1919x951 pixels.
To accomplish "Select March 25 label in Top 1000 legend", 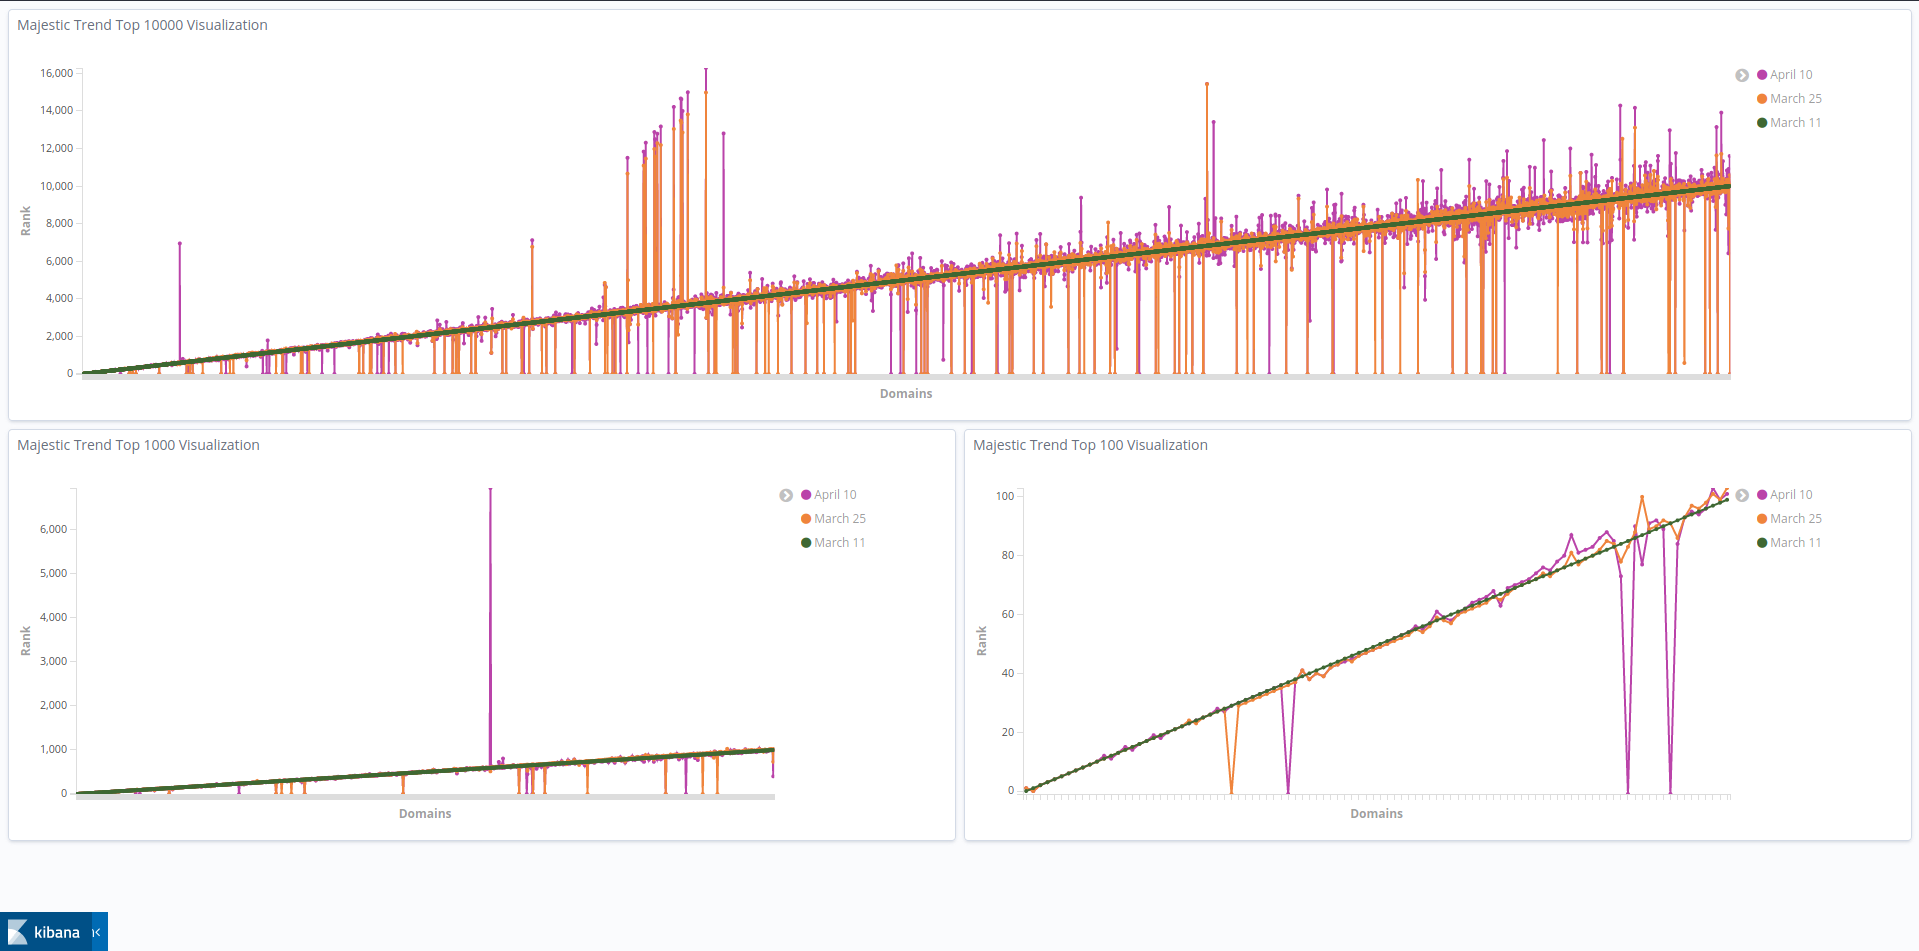I will [x=840, y=519].
